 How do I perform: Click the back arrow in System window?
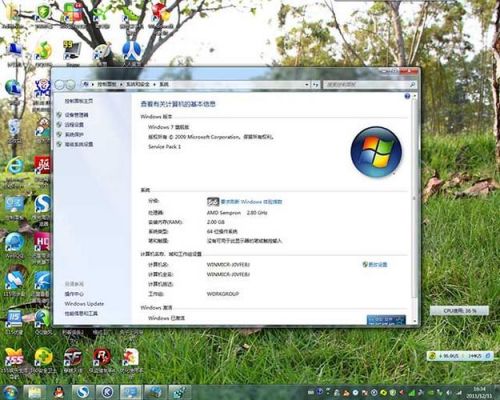point(59,85)
